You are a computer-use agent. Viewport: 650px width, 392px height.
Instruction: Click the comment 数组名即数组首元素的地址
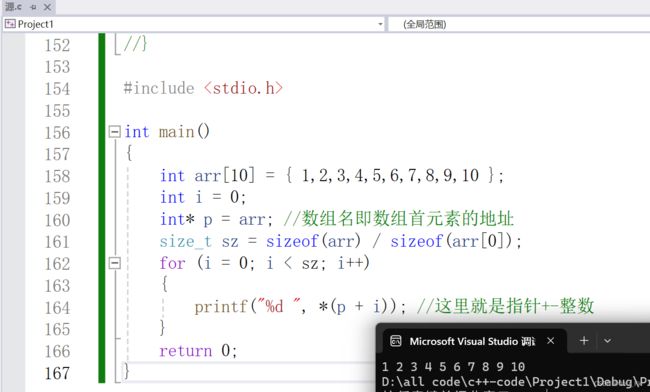click(x=399, y=219)
